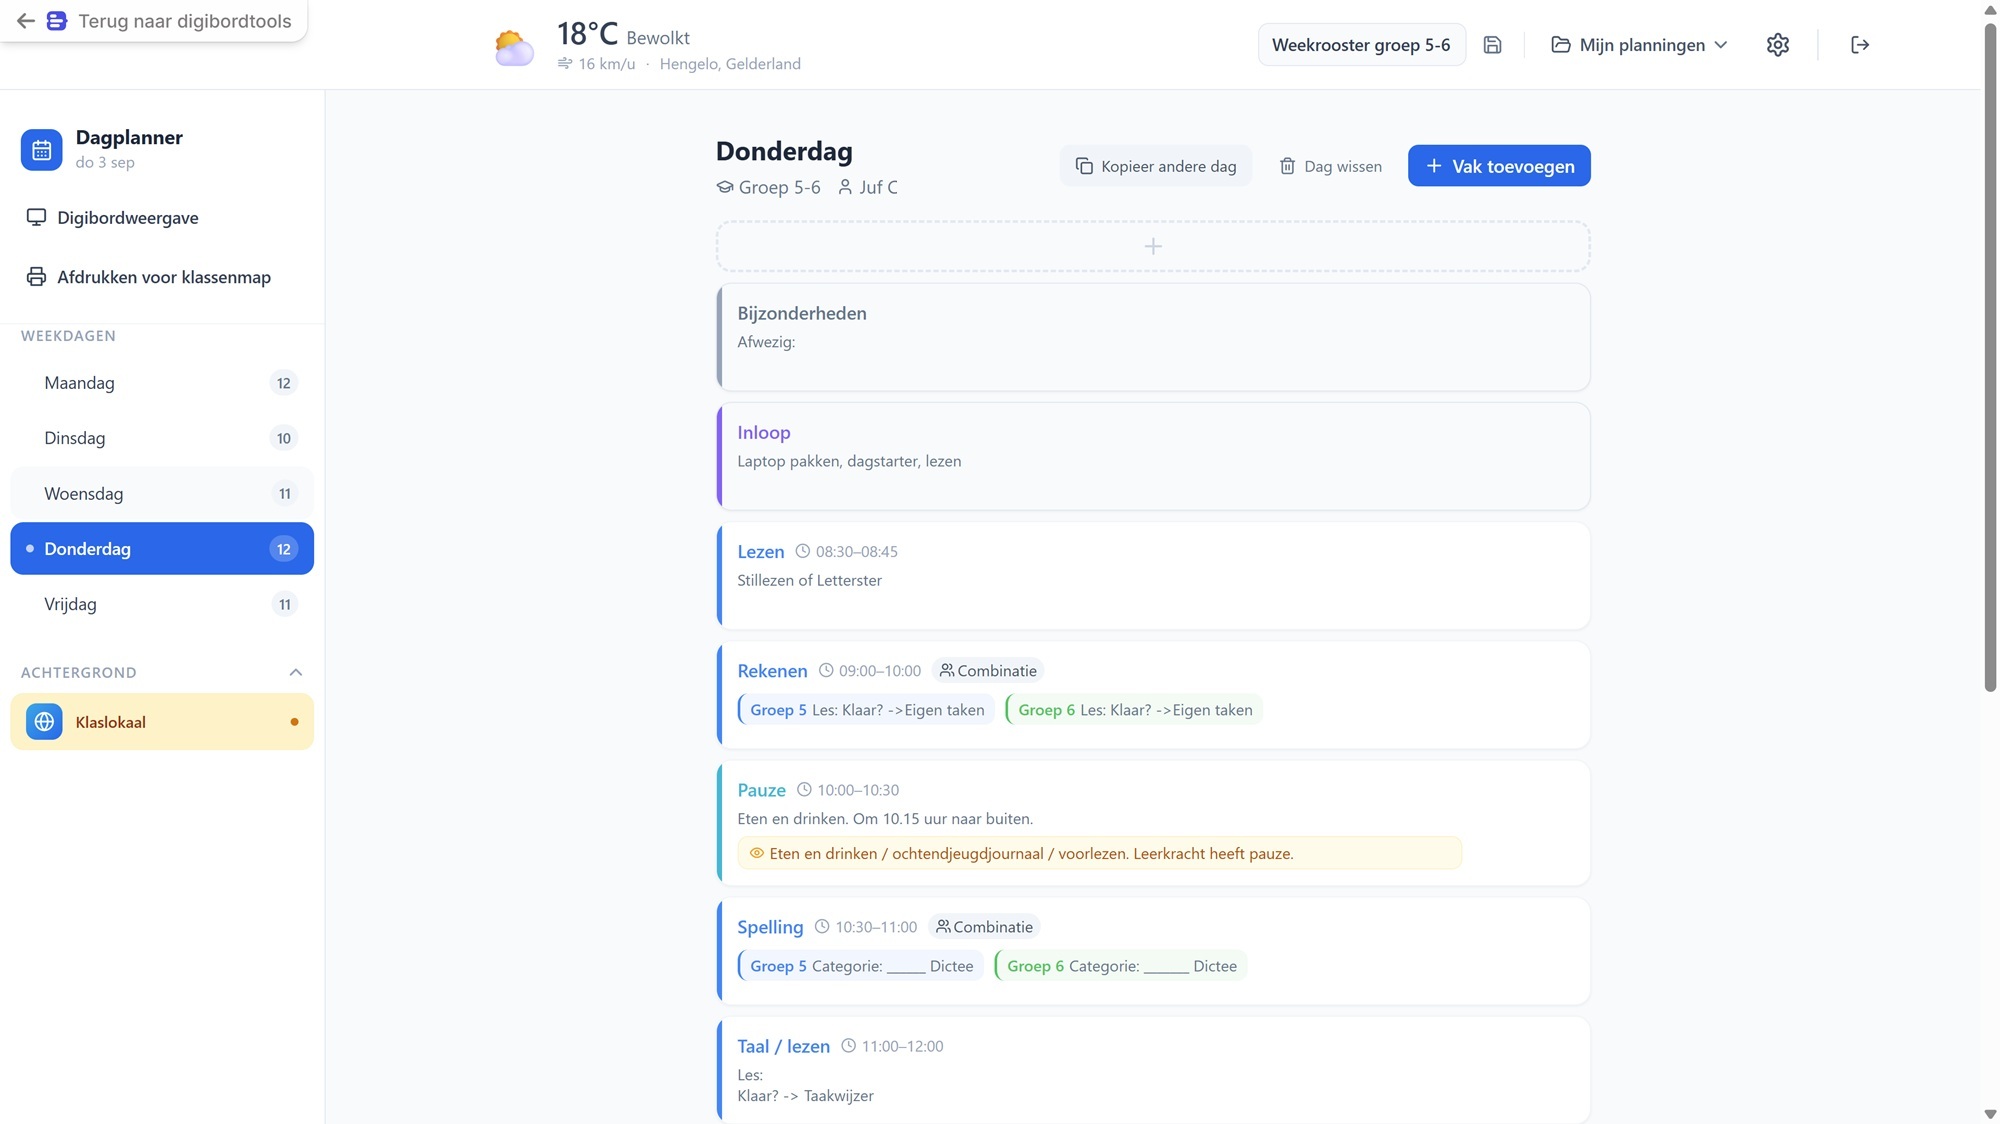The height and width of the screenshot is (1124, 2000).
Task: Click the save disk icon
Action: click(x=1492, y=45)
